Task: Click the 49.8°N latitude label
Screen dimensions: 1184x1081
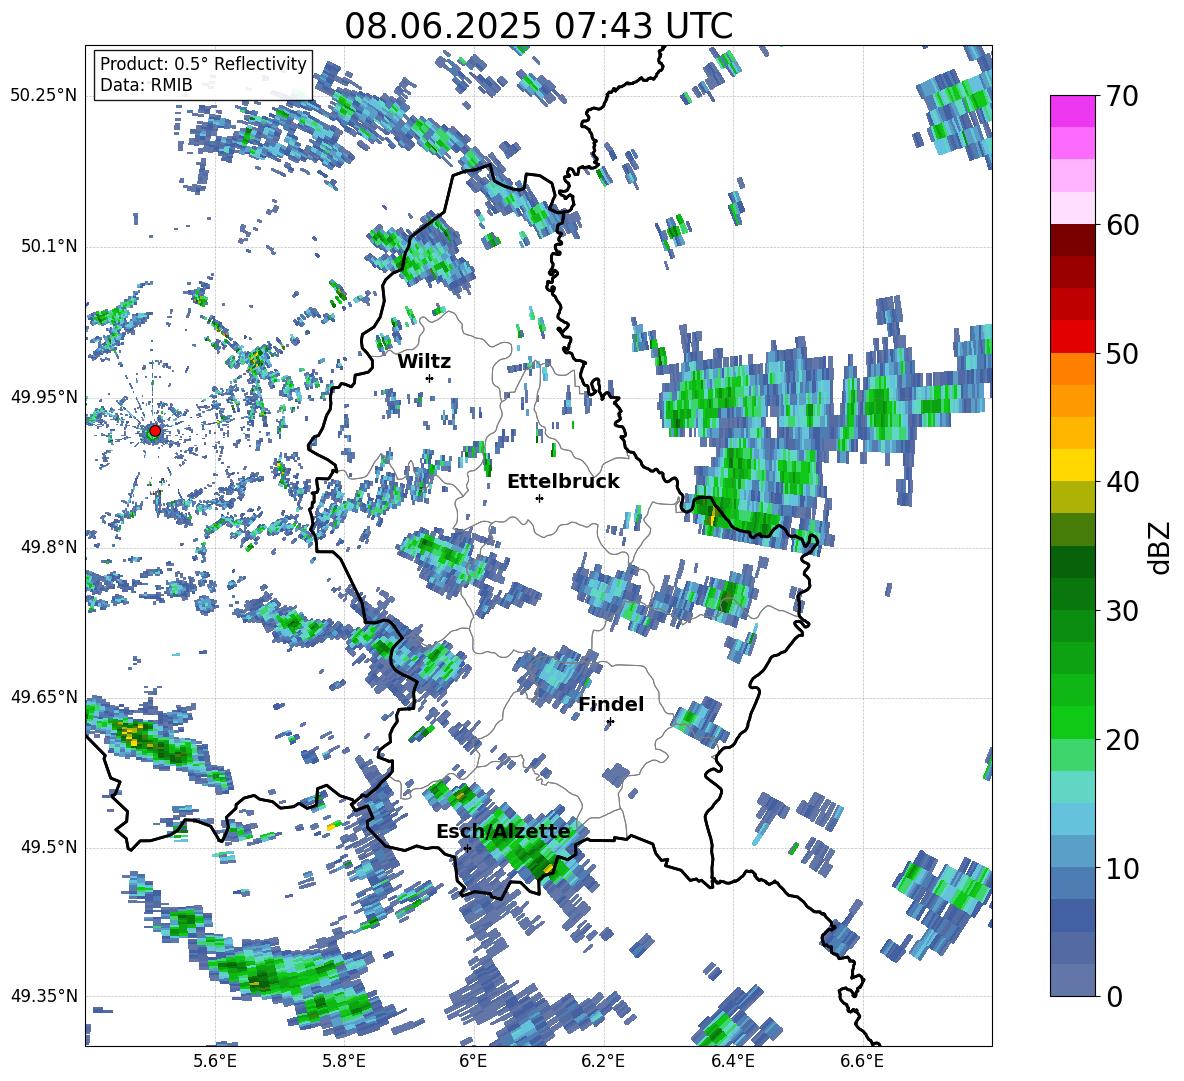Action: point(48,547)
